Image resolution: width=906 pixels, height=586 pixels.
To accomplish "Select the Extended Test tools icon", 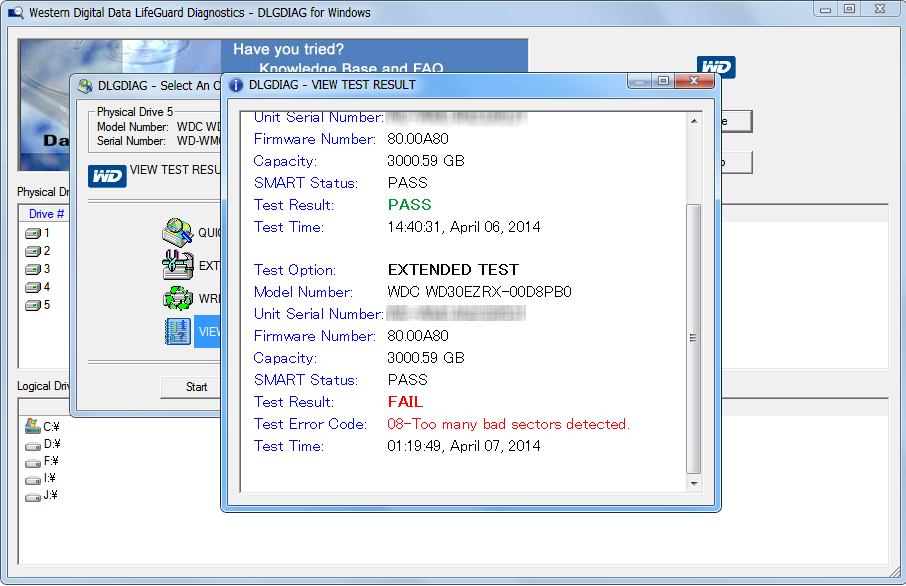I will pyautogui.click(x=177, y=265).
